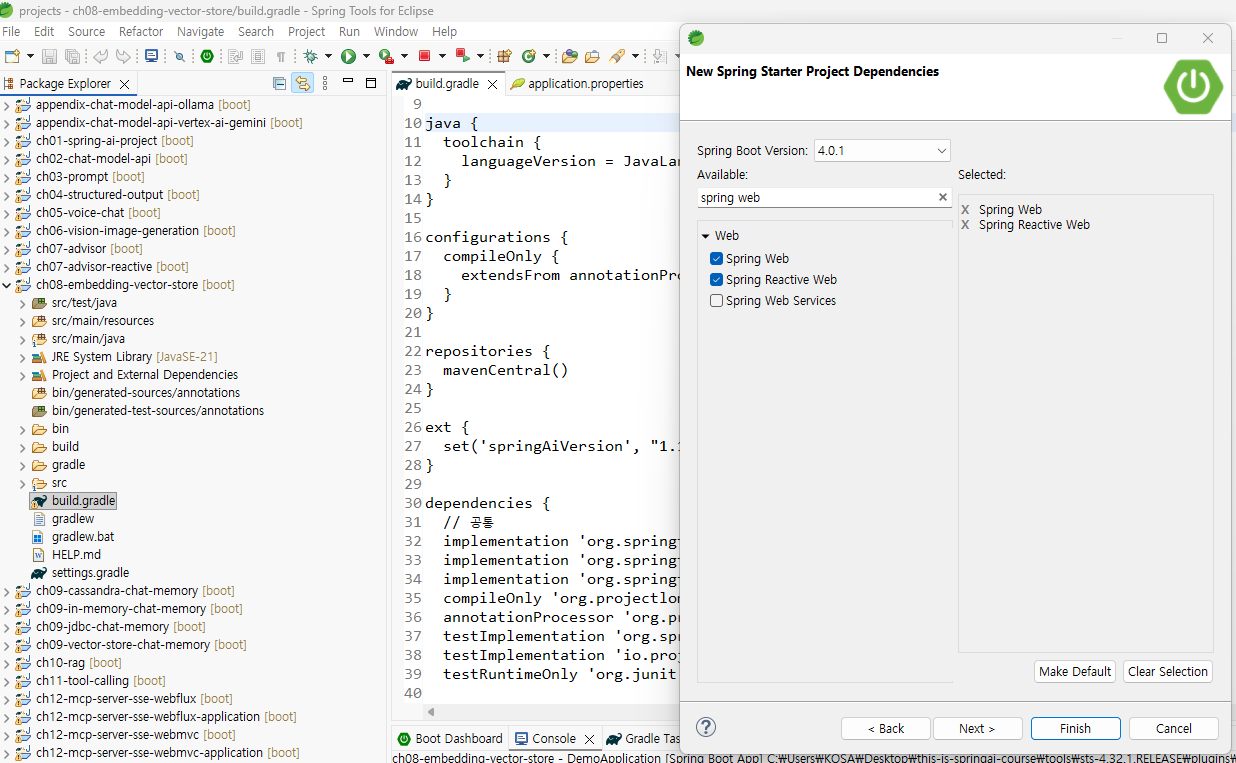
Task: Uncheck the Spring Web checkbox
Action: pos(716,259)
